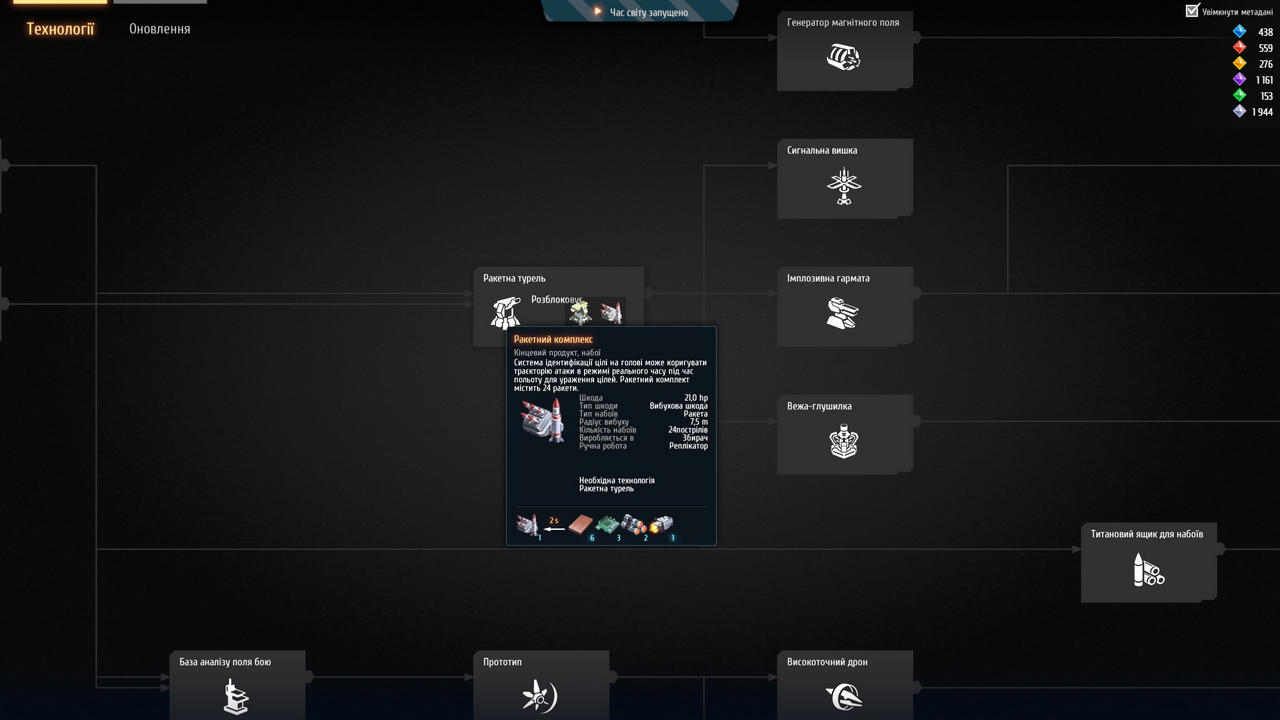Click the blue metadata cube icon
The width and height of the screenshot is (1280, 720).
point(1239,32)
